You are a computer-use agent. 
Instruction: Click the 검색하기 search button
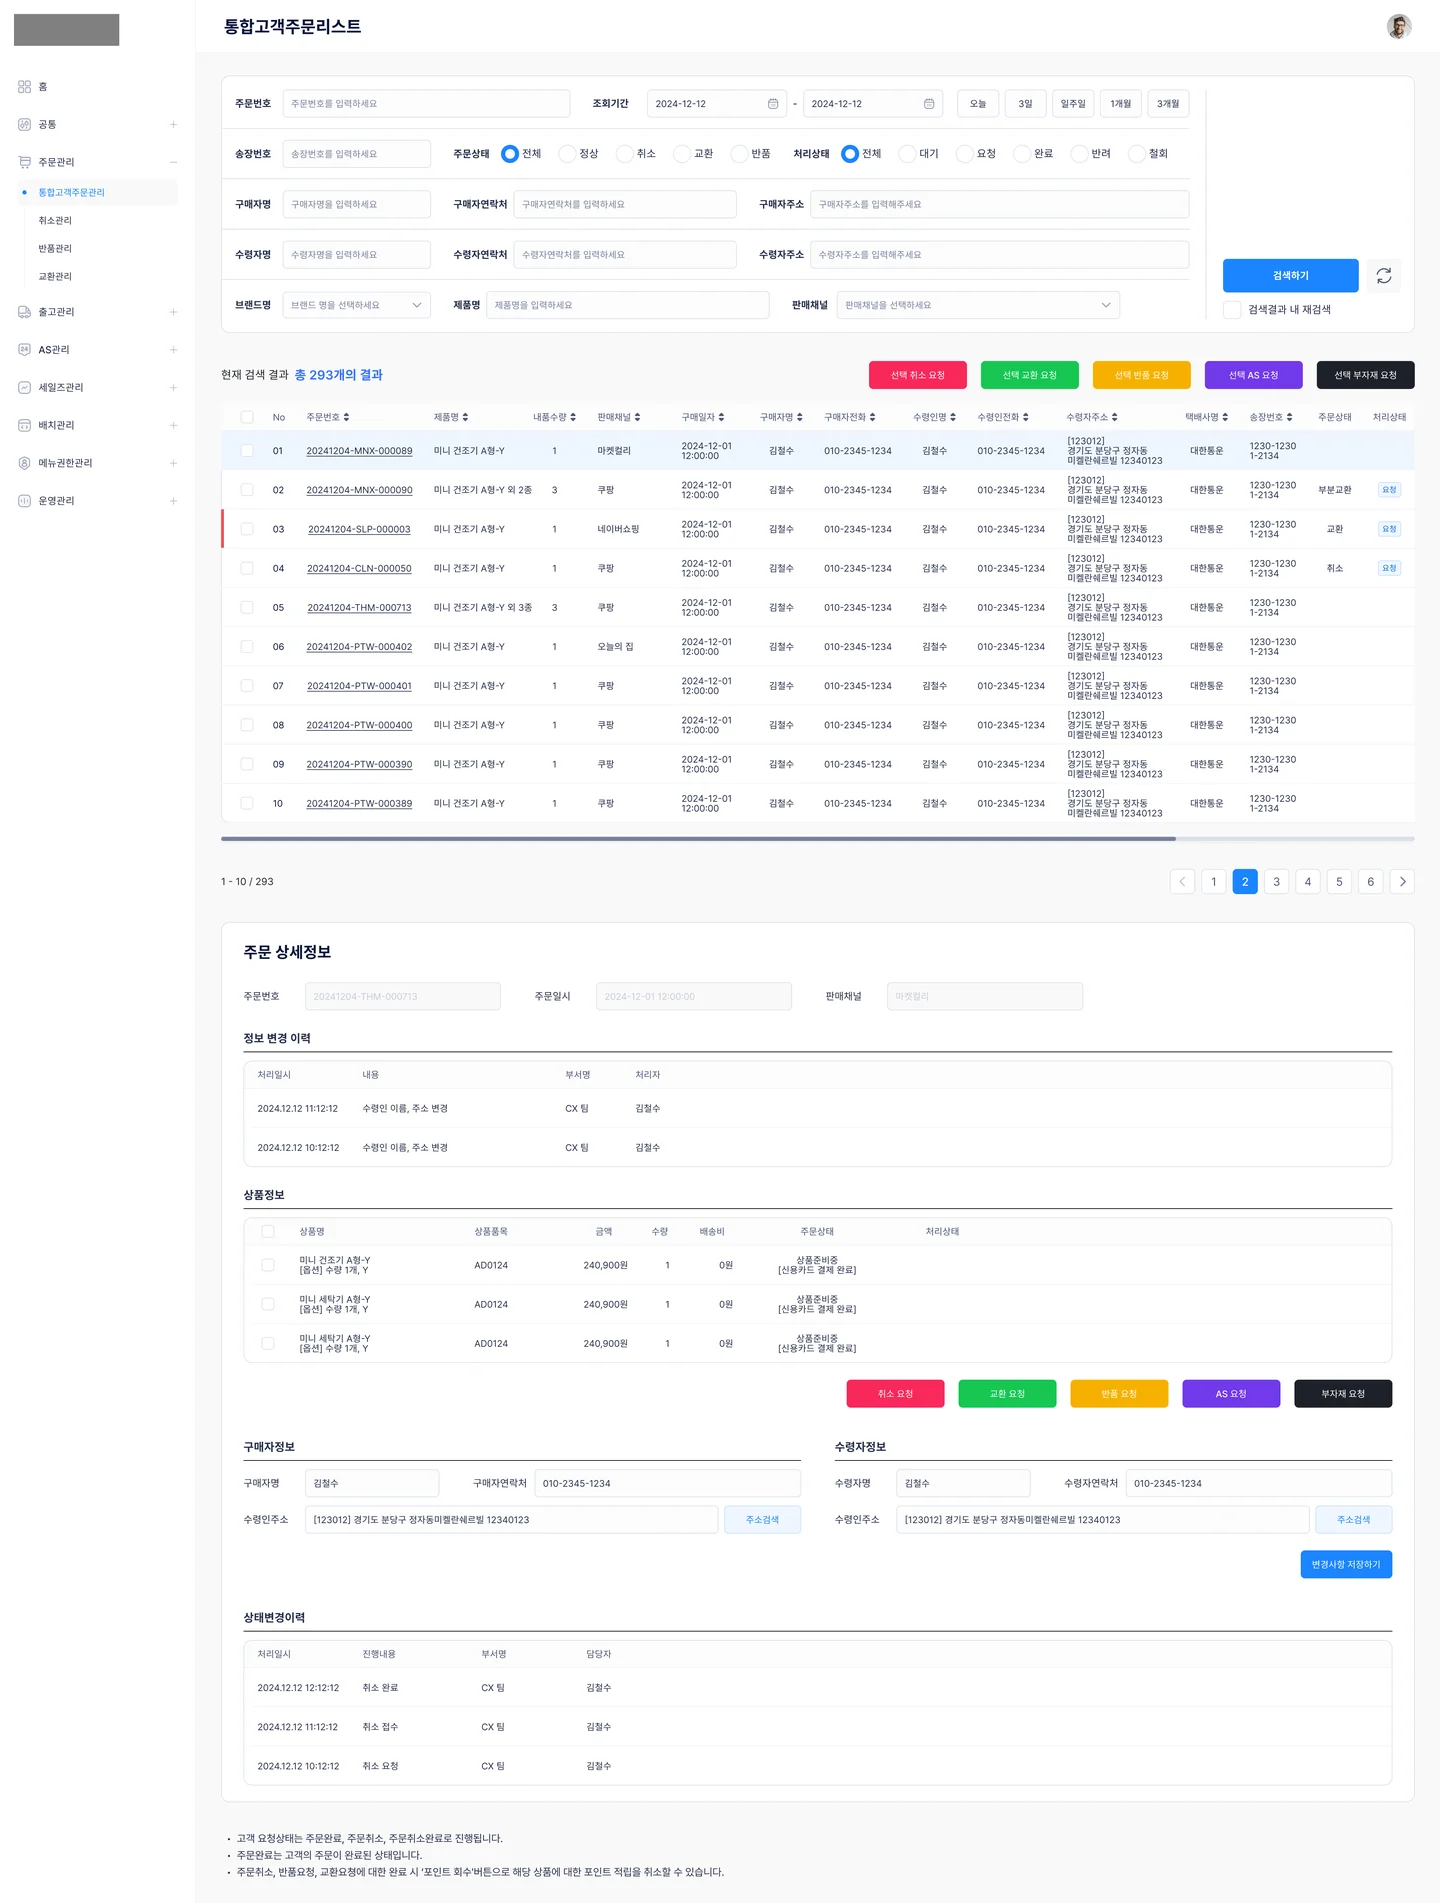point(1290,276)
